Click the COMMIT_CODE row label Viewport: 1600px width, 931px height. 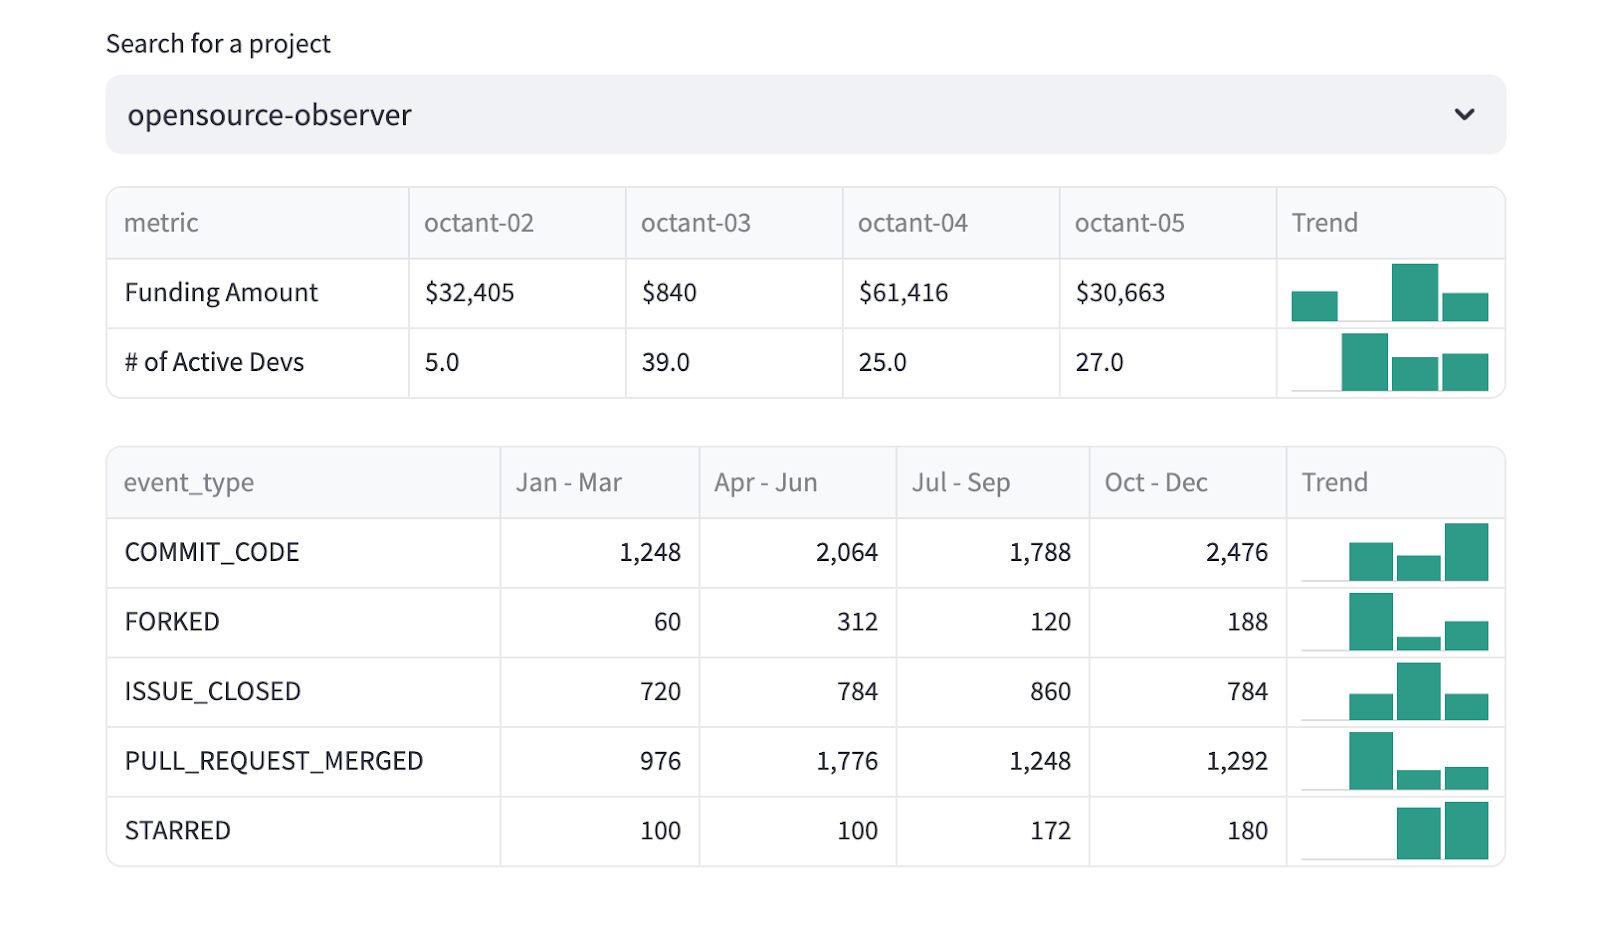[x=212, y=552]
